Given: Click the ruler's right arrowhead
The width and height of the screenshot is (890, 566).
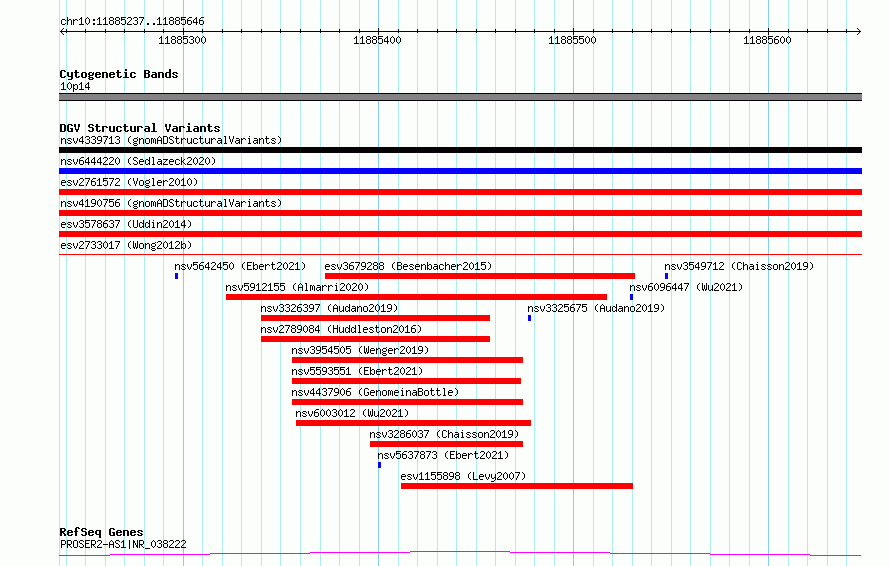Looking at the screenshot, I should (859, 32).
